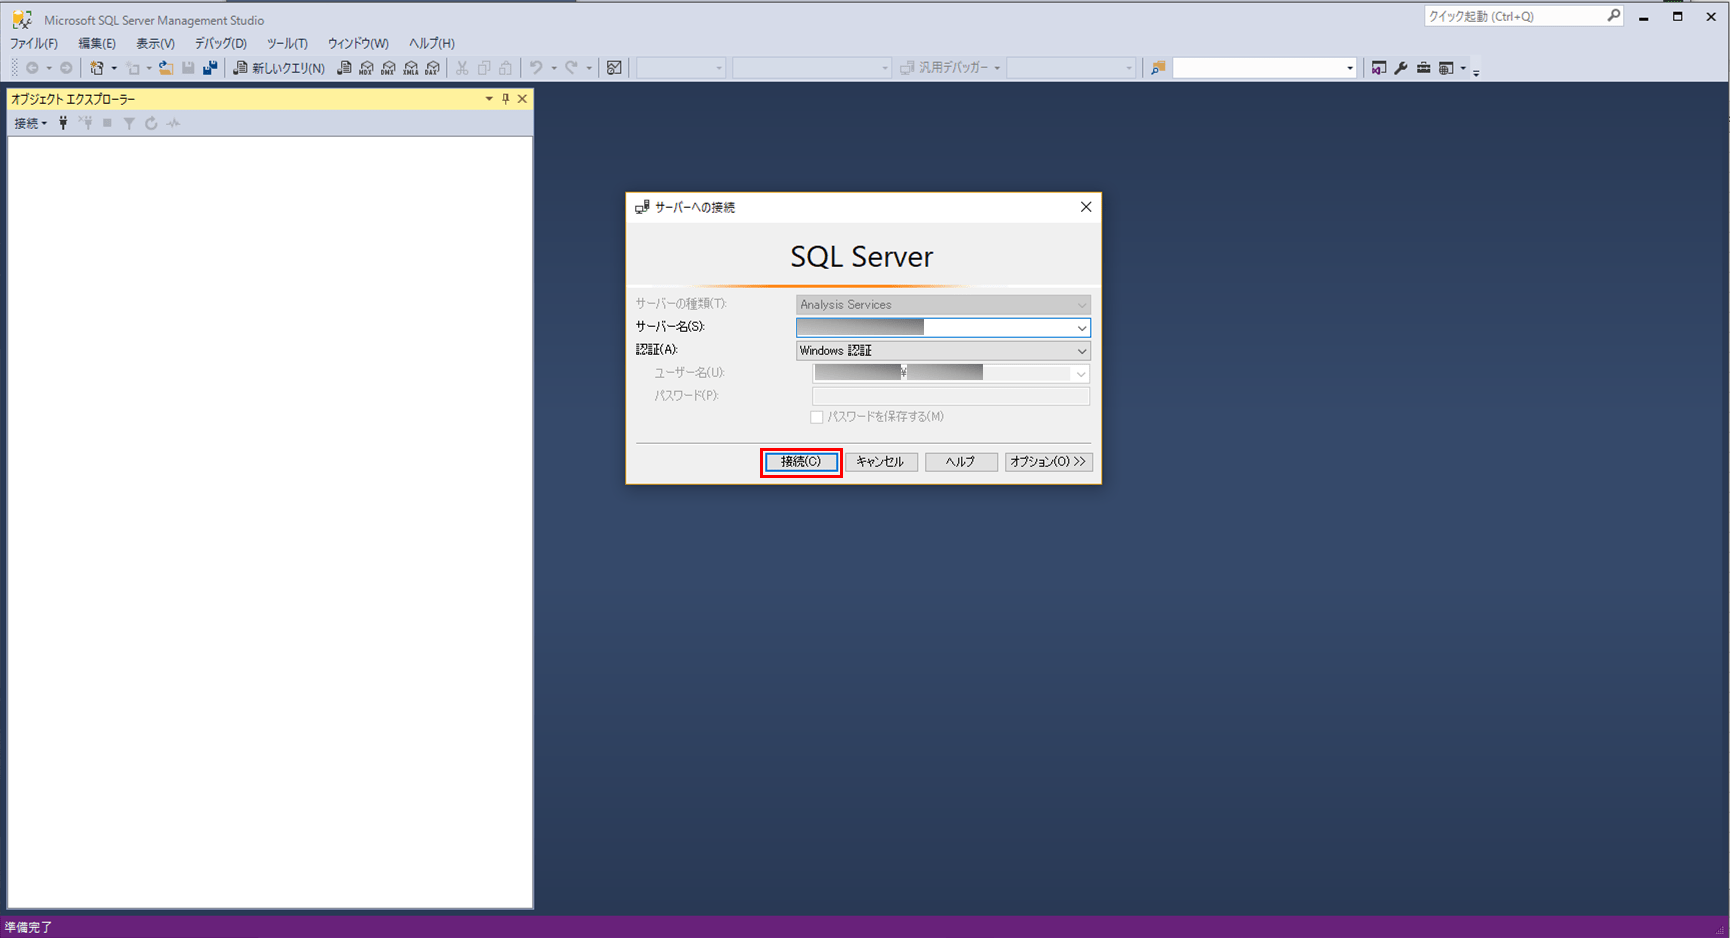Click the toolbox icon in toolbar
Viewport: 1730px width, 938px height.
click(1423, 68)
